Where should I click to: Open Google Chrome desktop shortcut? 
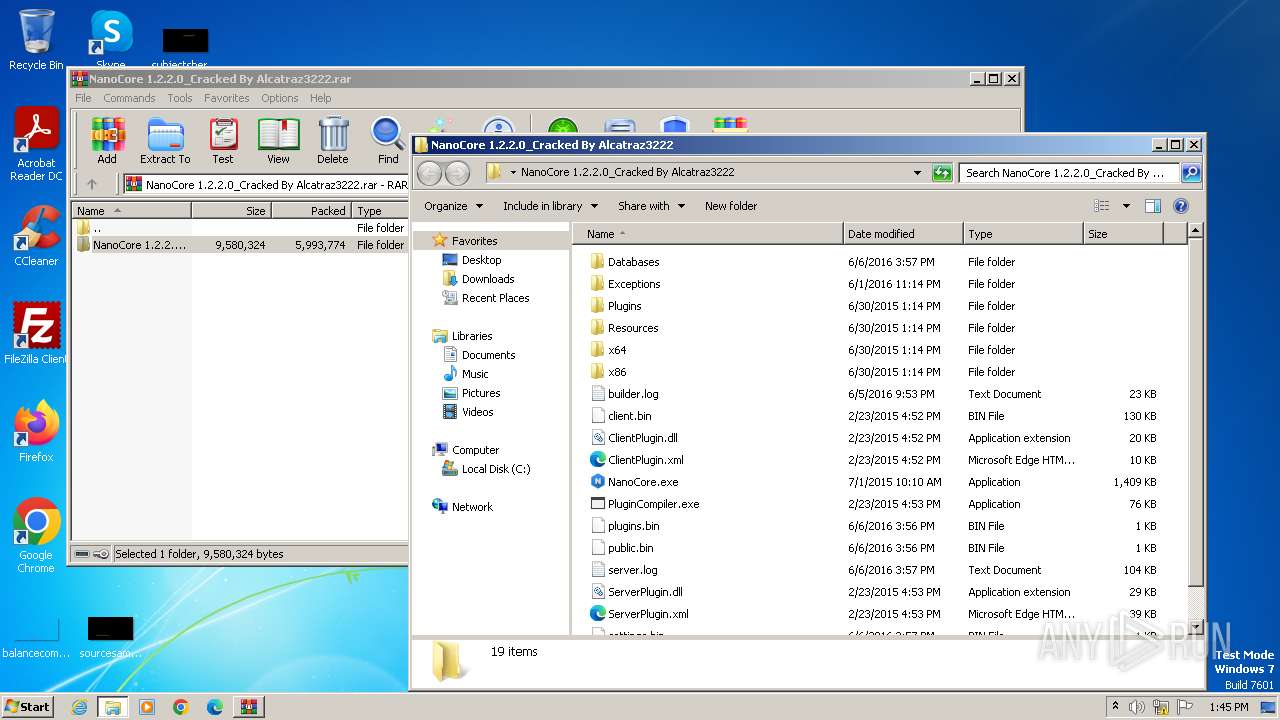pyautogui.click(x=36, y=536)
